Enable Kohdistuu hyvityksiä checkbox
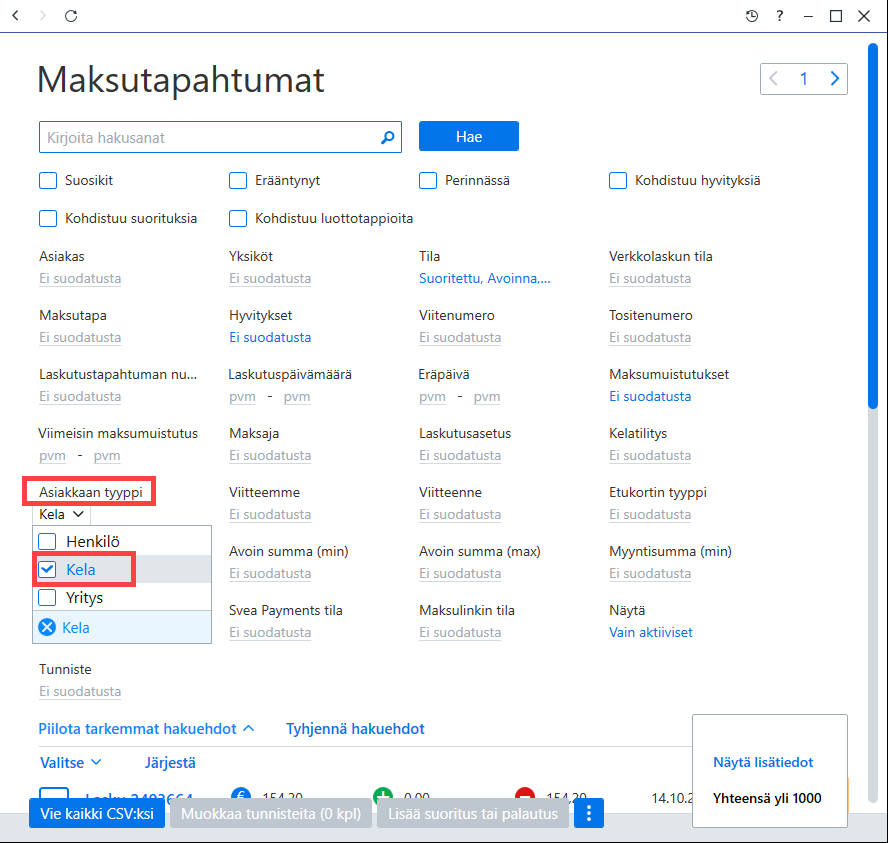 (618, 181)
